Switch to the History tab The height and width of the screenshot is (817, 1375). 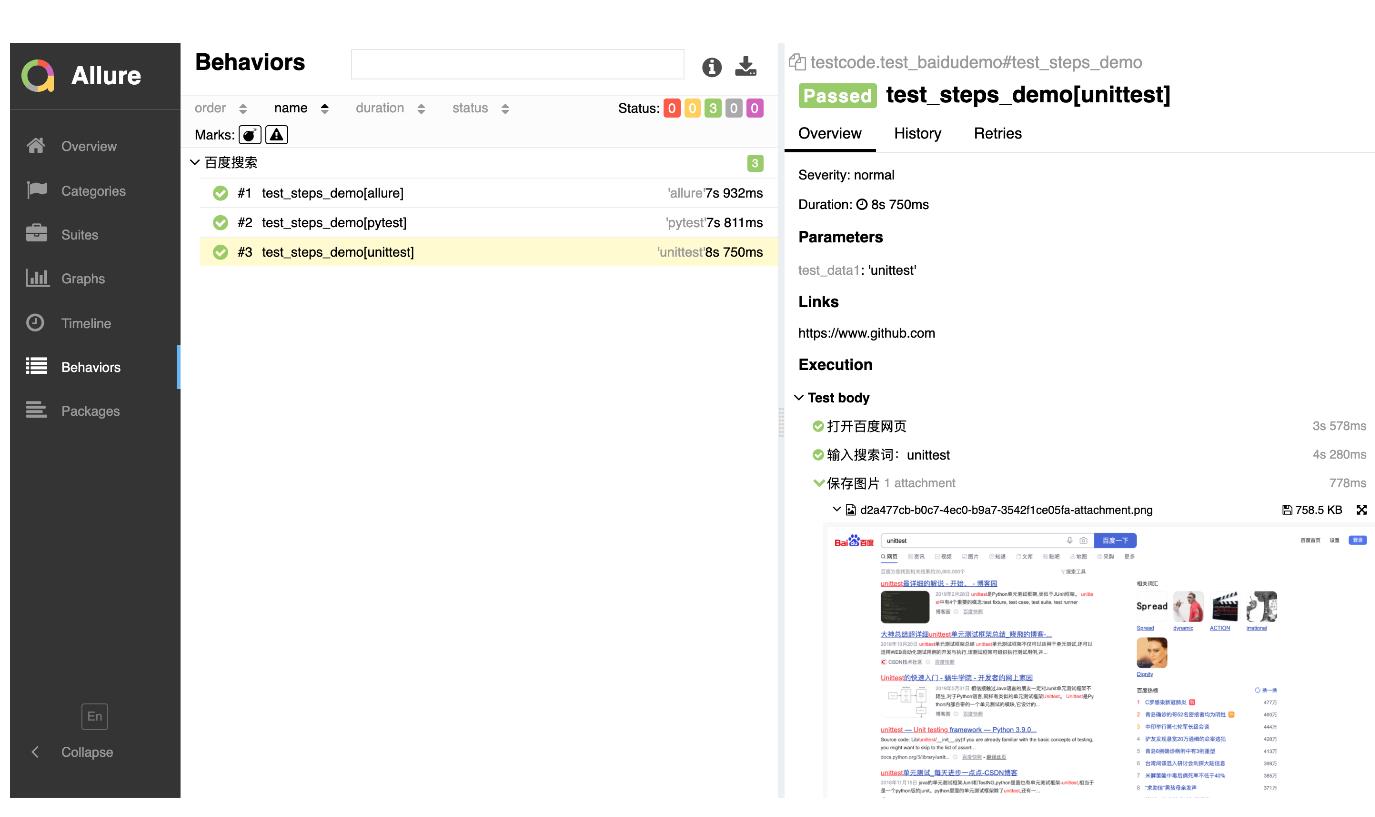tap(917, 133)
